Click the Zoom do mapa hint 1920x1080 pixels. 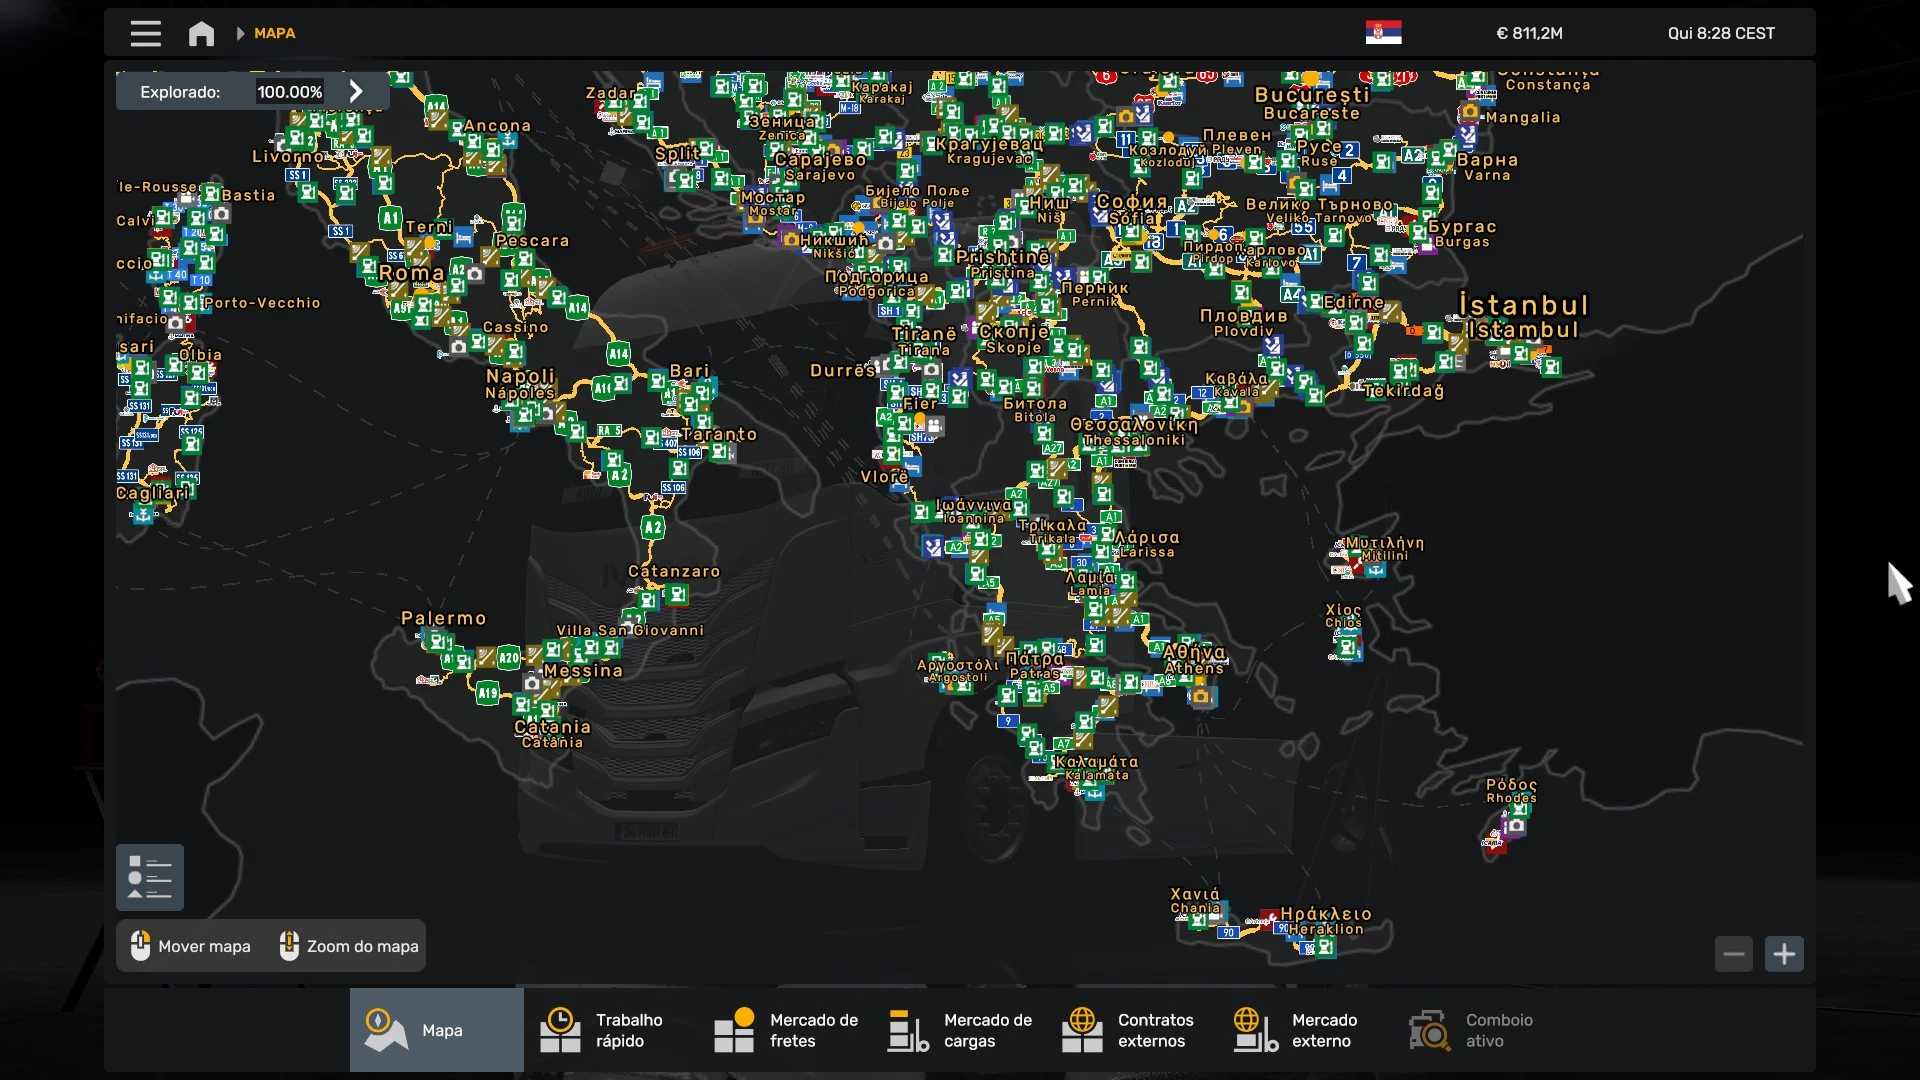[349, 946]
